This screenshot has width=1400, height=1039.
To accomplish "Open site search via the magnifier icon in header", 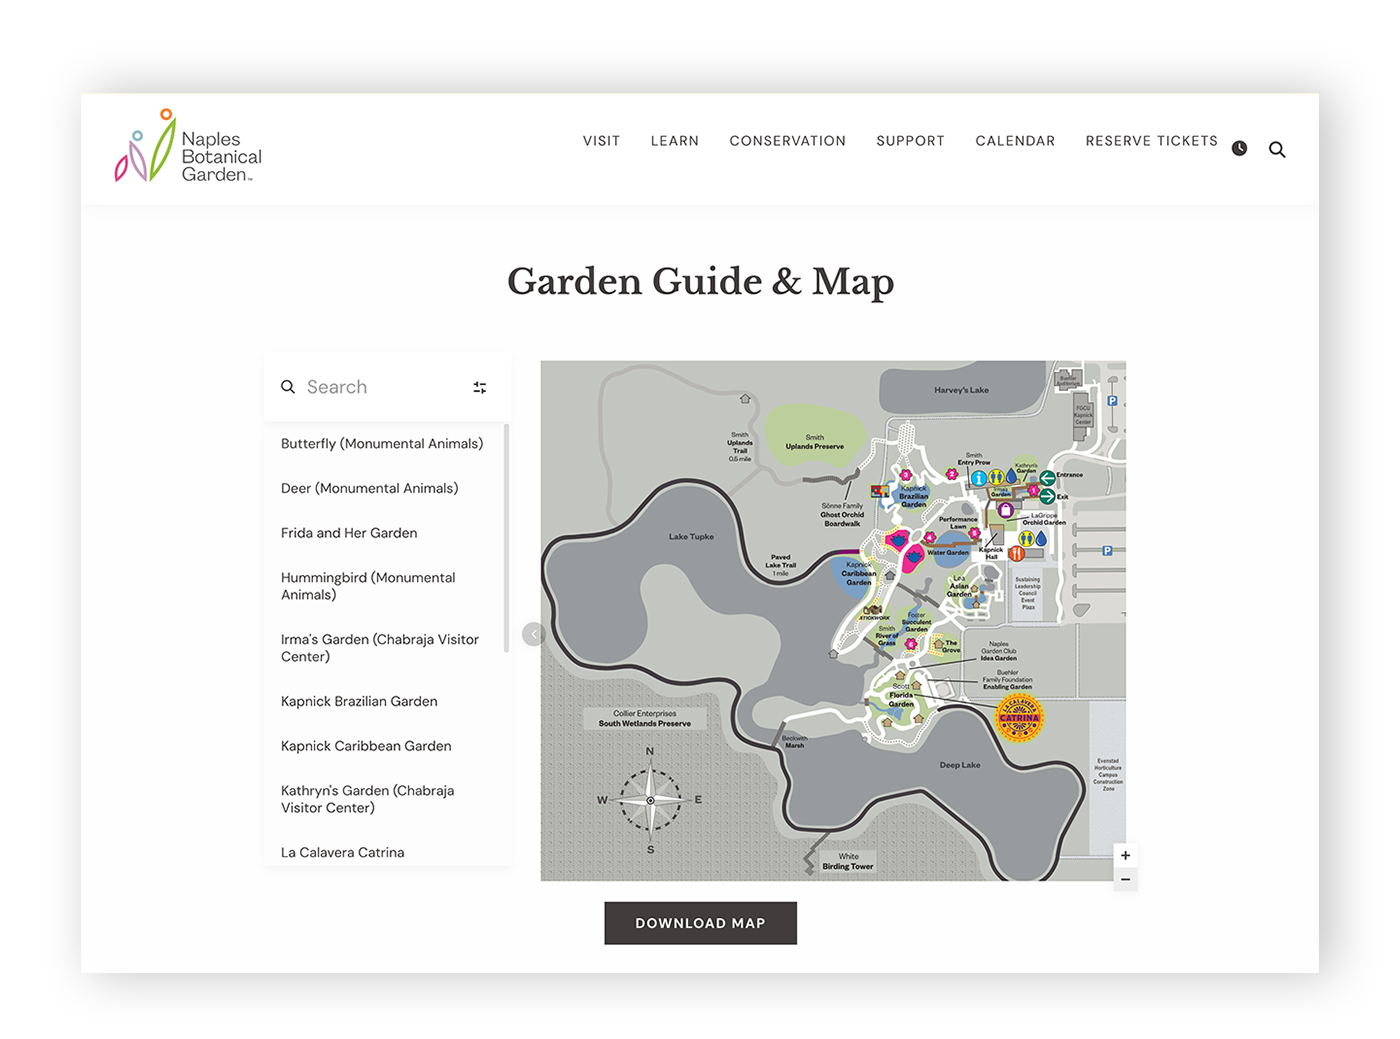I will coord(1277,149).
